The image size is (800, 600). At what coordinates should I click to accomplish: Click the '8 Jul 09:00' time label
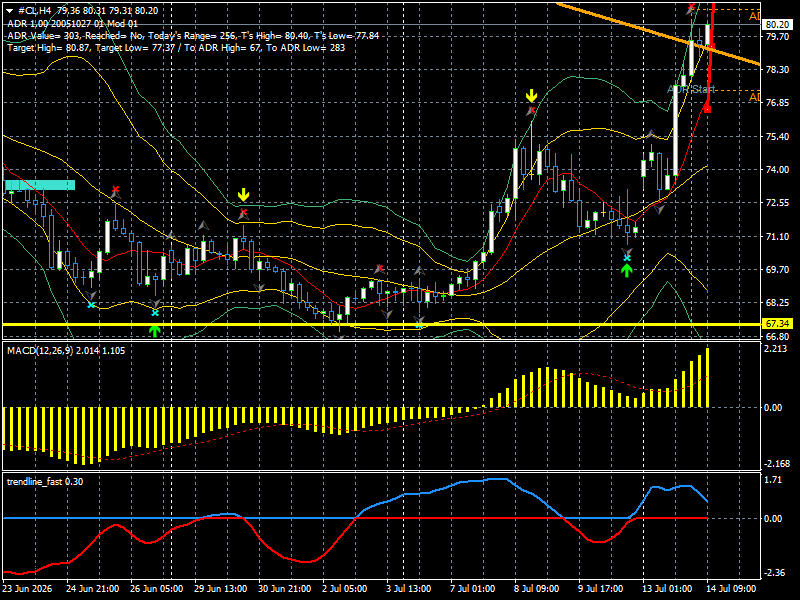pos(537,589)
